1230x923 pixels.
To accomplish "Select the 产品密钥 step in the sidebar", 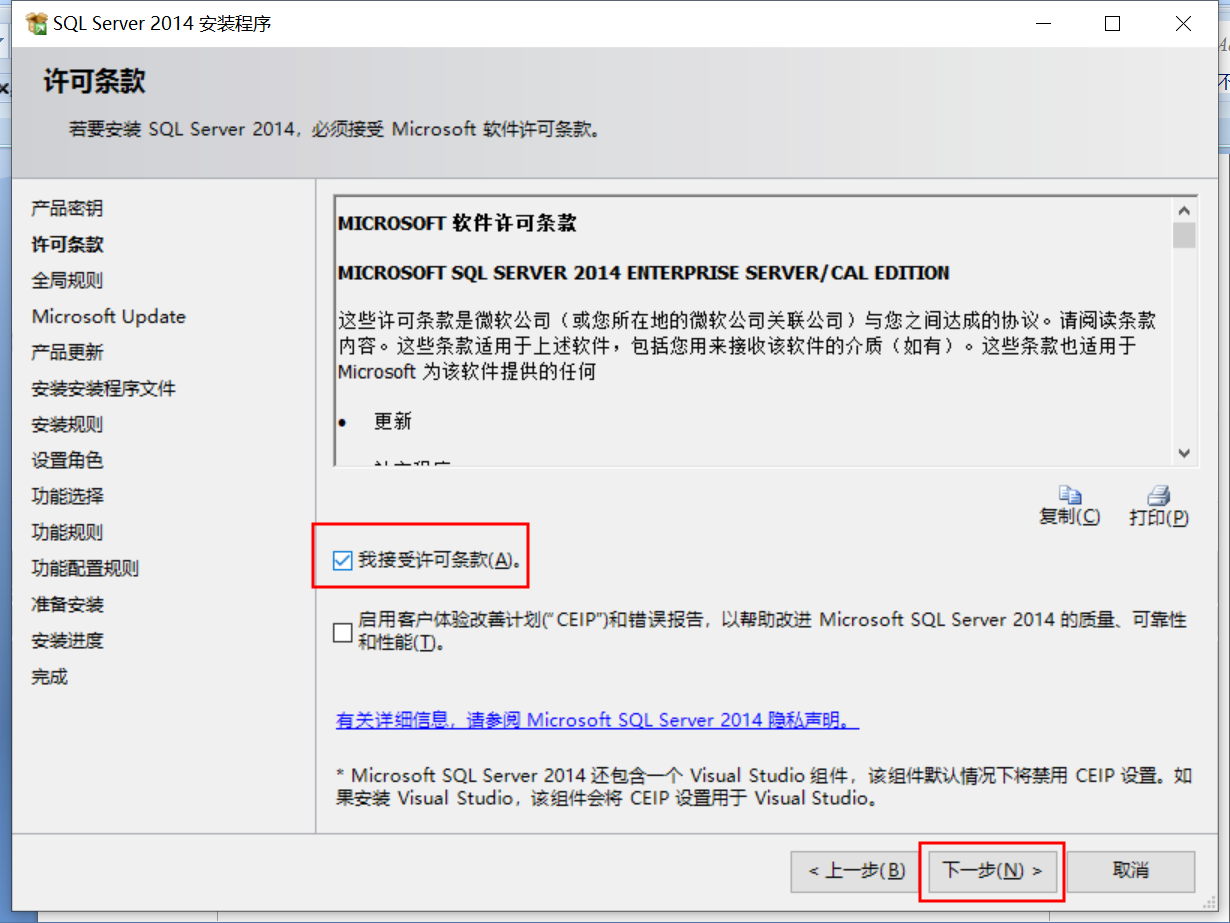I will click(x=67, y=208).
